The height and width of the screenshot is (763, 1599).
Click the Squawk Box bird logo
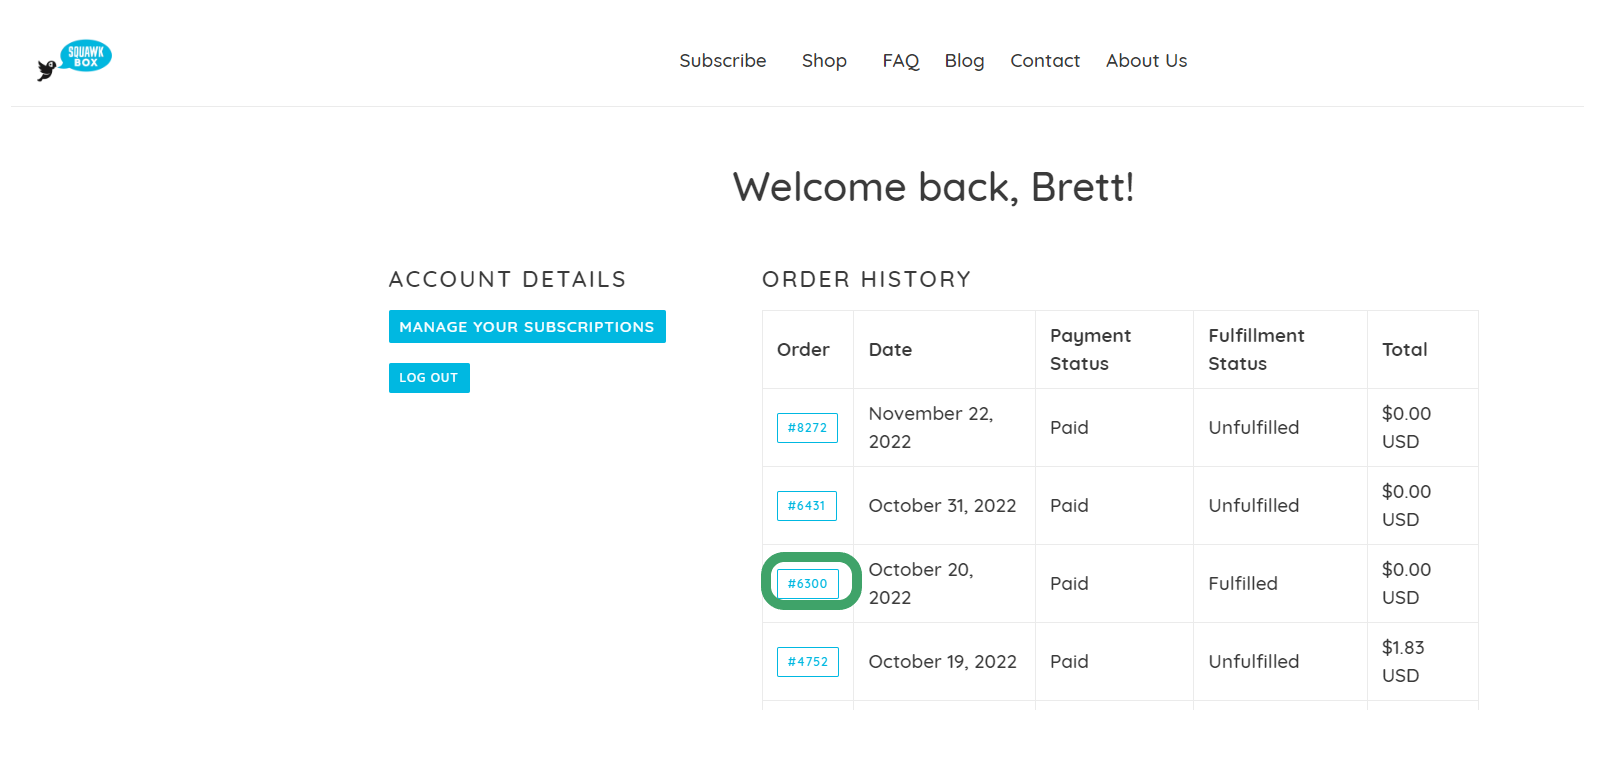coord(74,60)
